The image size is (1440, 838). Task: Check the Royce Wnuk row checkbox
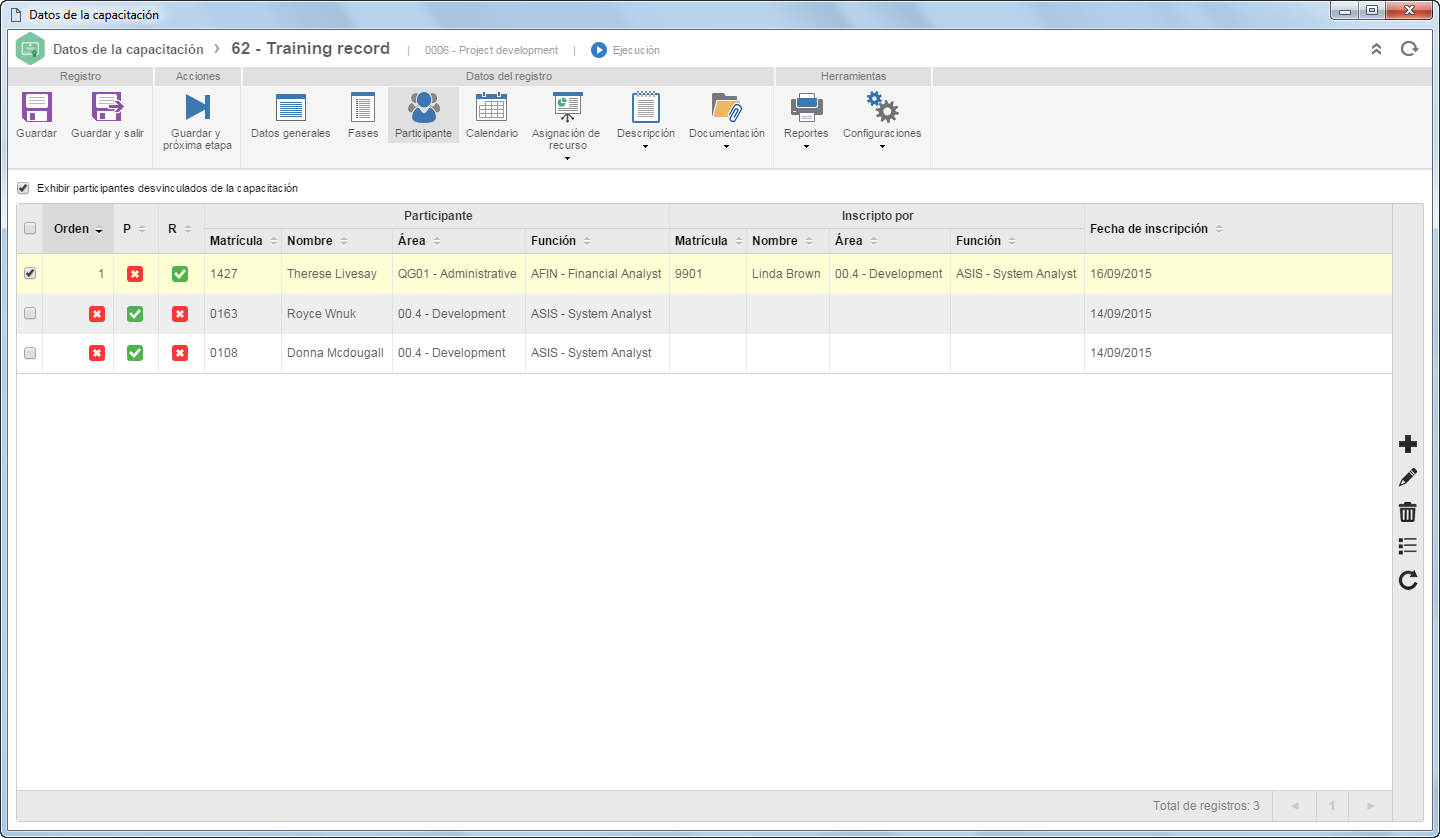click(30, 314)
